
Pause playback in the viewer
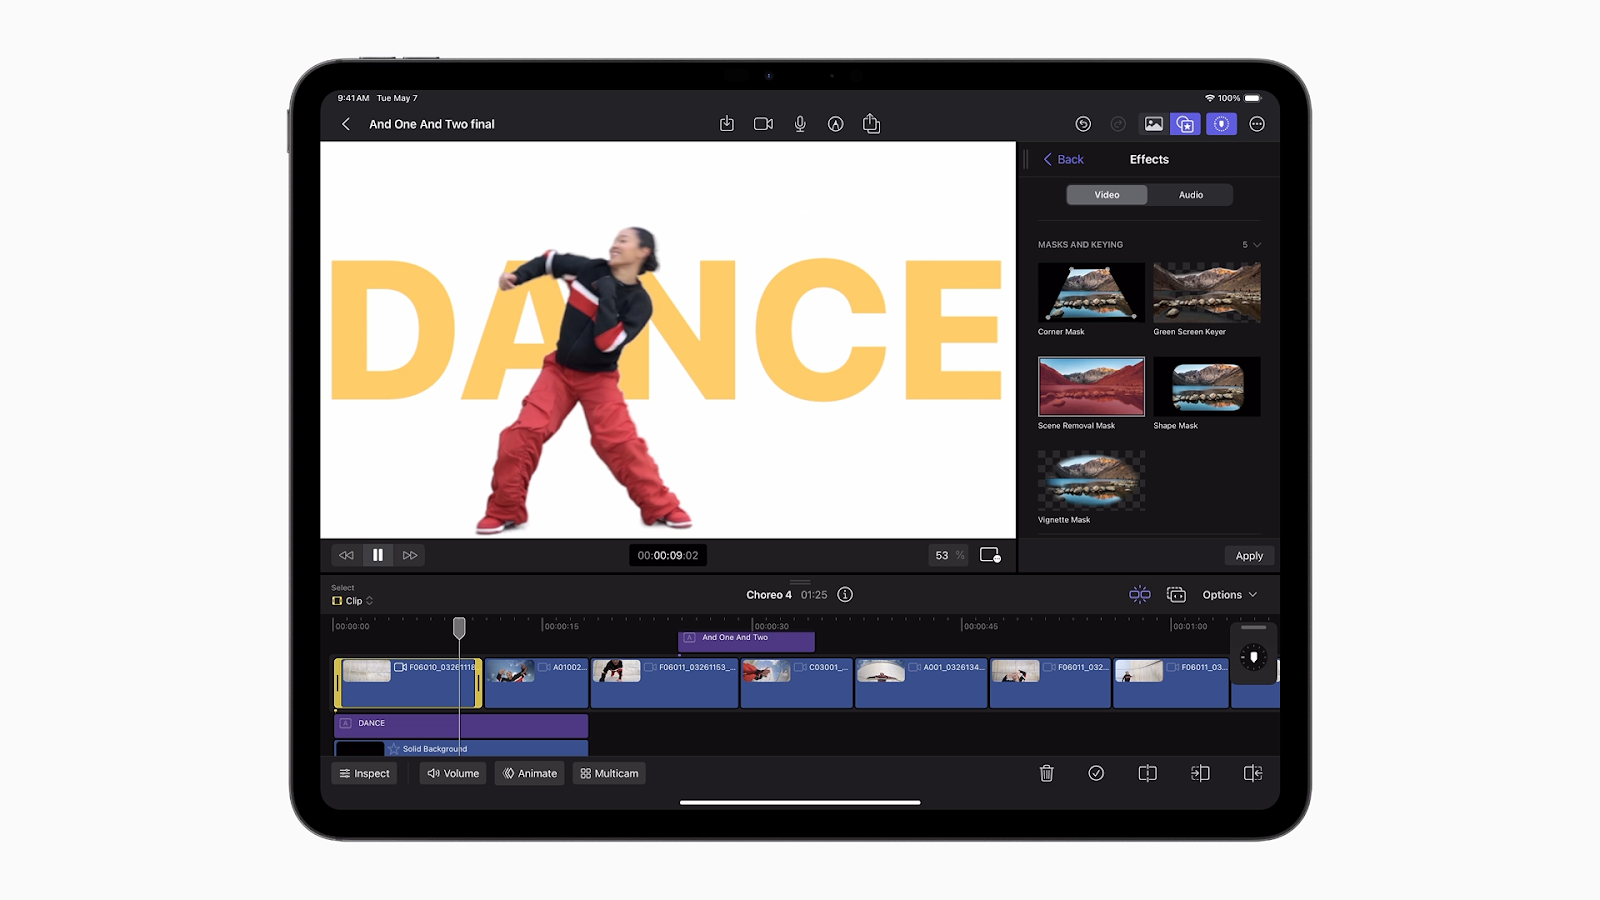(x=378, y=555)
